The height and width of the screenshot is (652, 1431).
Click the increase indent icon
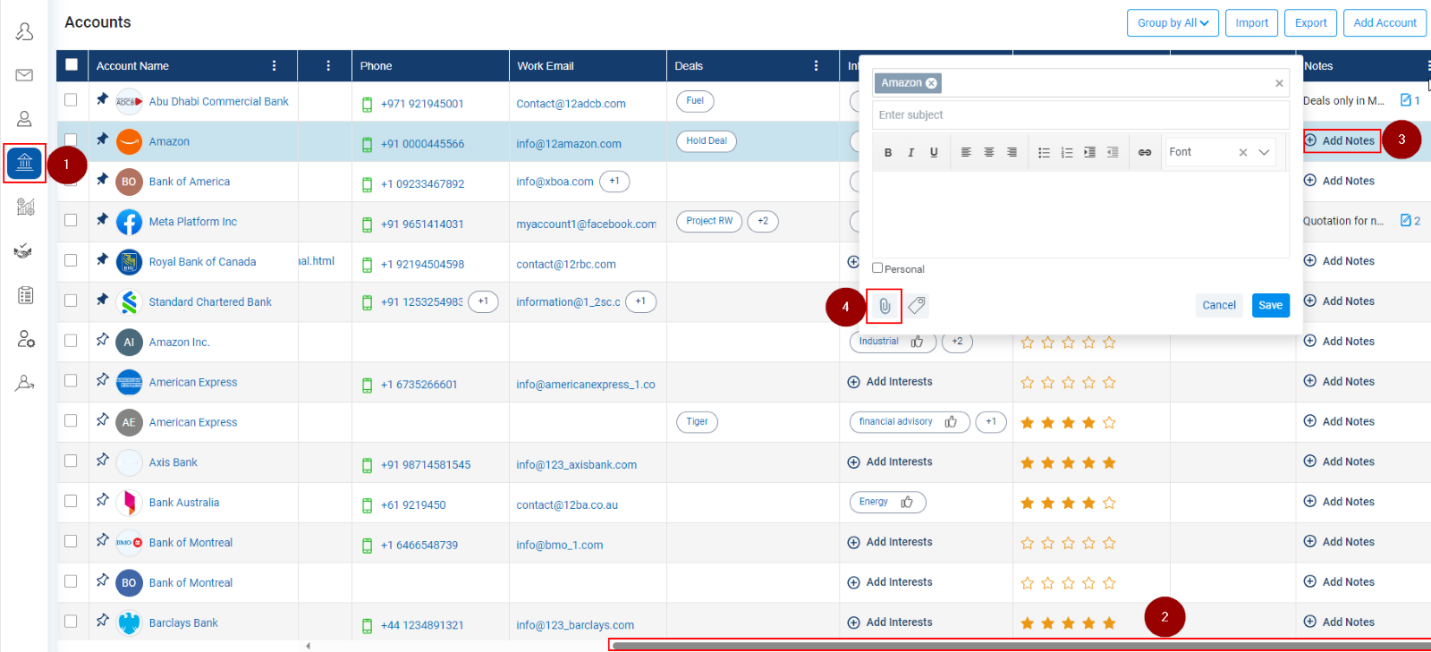(1090, 153)
